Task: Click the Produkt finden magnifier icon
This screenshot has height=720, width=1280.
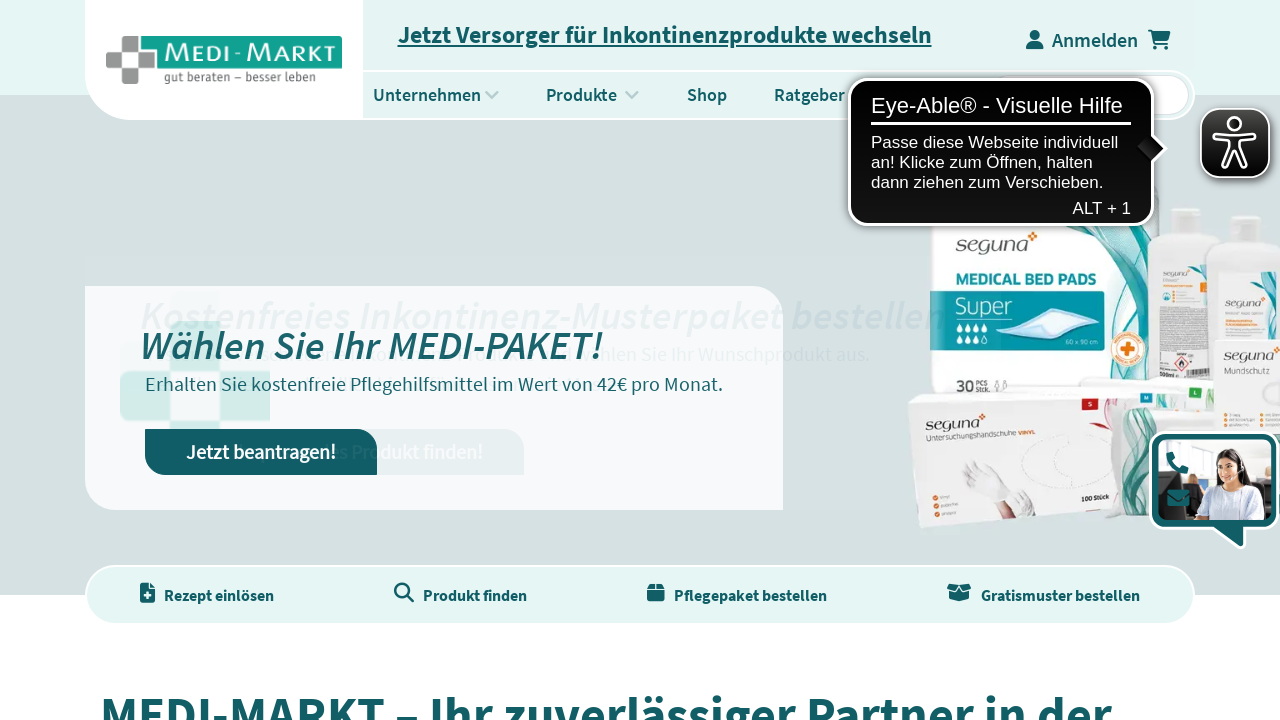Action: coord(404,593)
